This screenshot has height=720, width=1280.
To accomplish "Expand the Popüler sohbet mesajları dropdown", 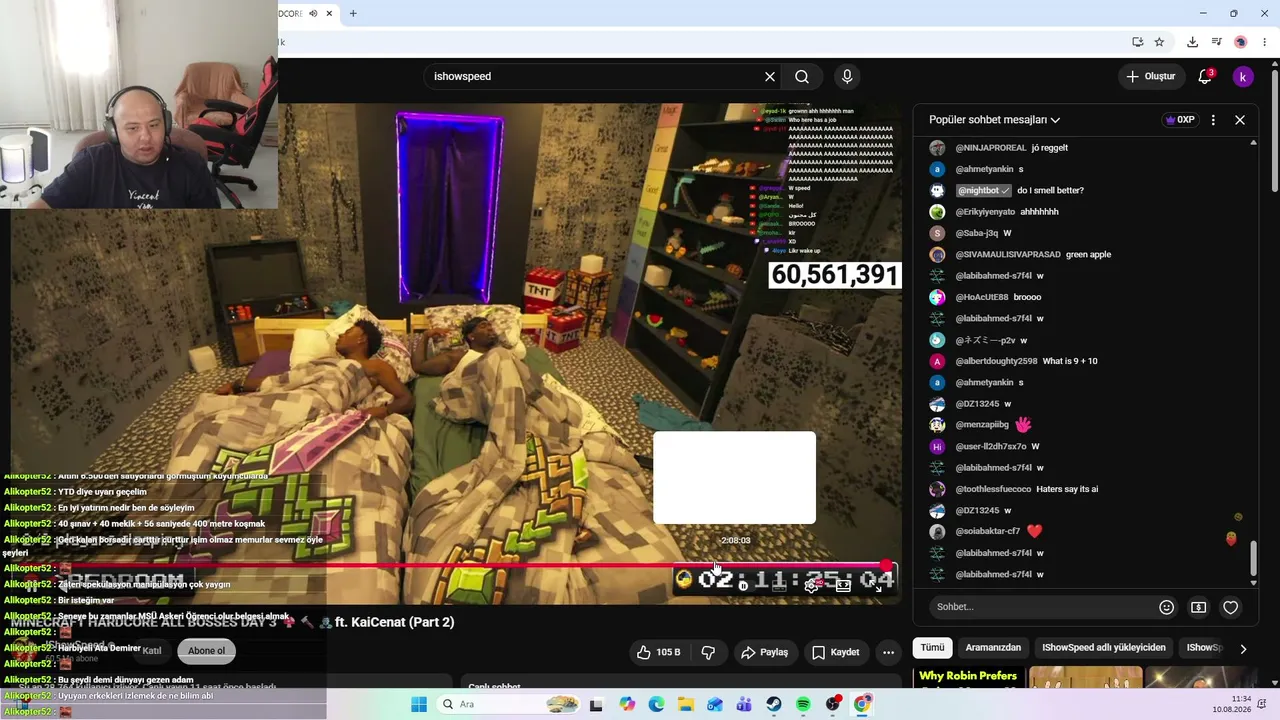I will click(995, 120).
